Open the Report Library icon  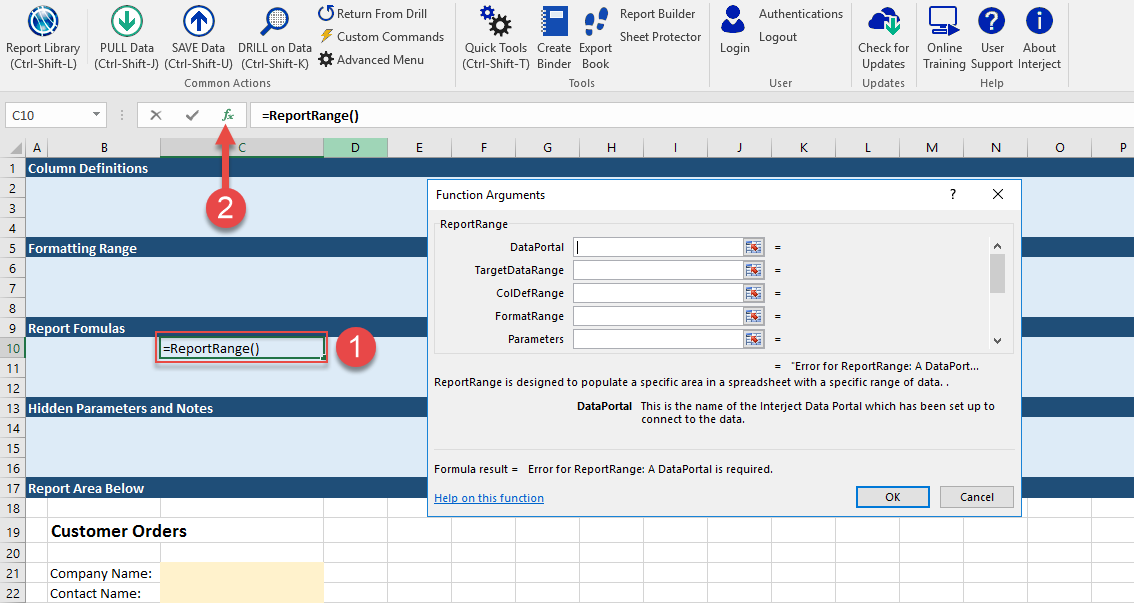coord(43,22)
